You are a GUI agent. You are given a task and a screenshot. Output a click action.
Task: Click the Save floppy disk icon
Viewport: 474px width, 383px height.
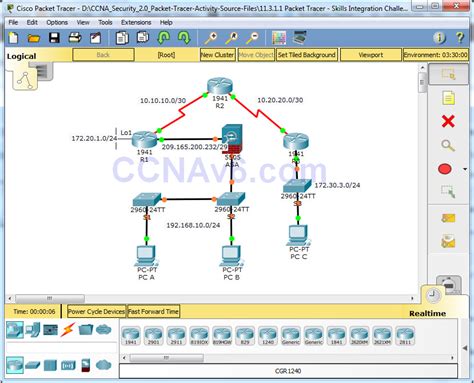(x=54, y=38)
